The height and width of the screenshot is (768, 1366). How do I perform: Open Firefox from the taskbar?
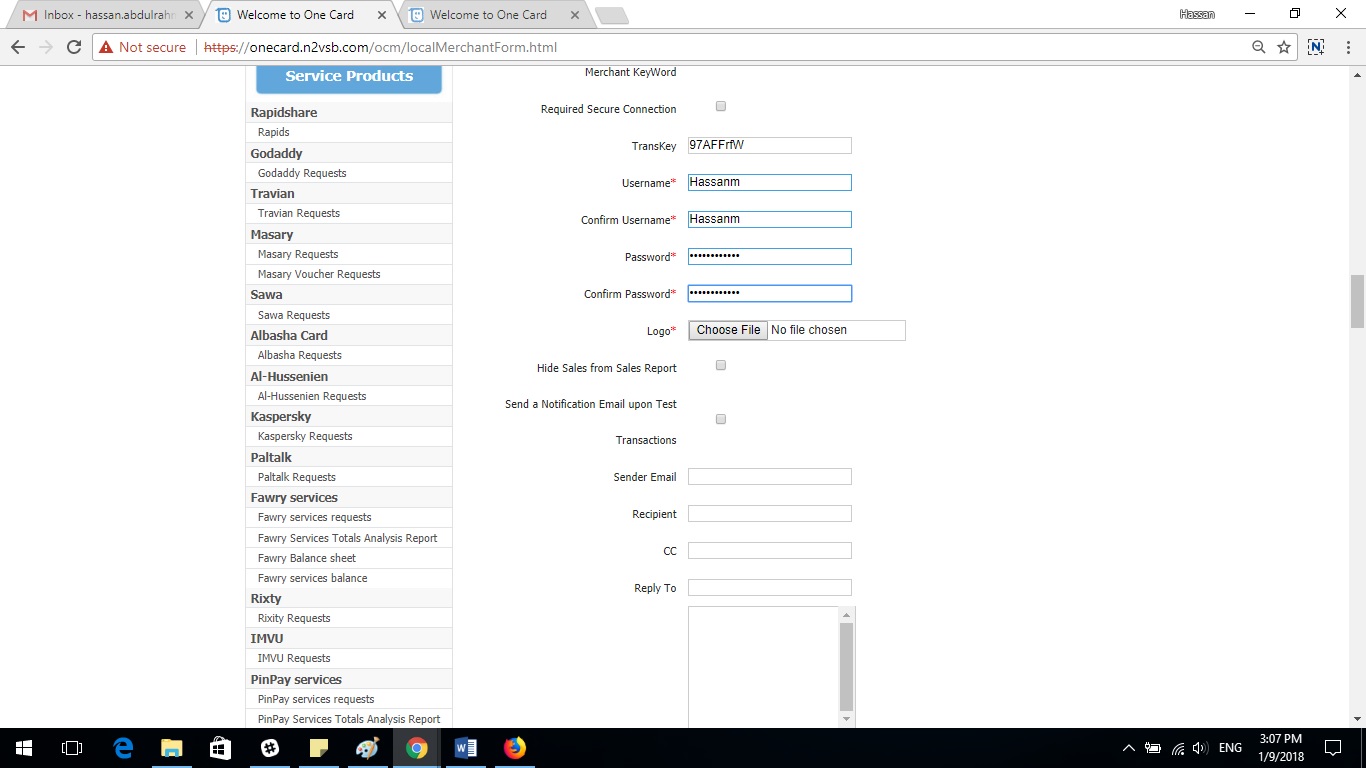(515, 748)
